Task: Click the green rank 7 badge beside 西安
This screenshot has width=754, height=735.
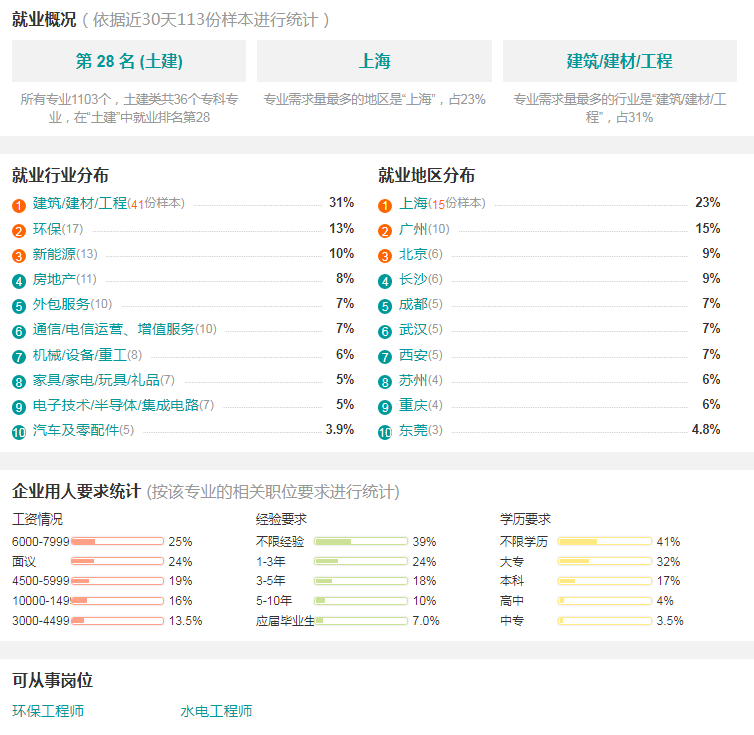Action: click(x=385, y=357)
